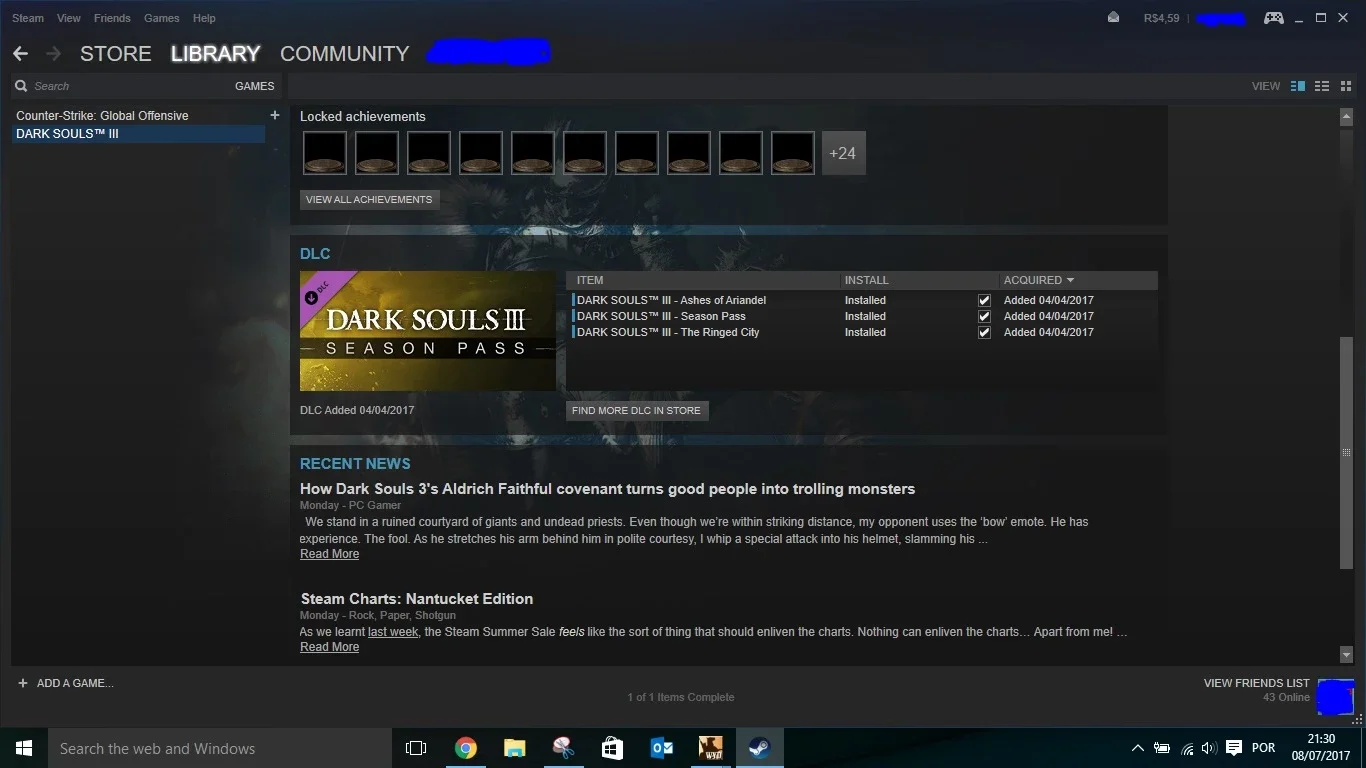Open Steam Charts: Nantucket Edition headline

coord(417,599)
